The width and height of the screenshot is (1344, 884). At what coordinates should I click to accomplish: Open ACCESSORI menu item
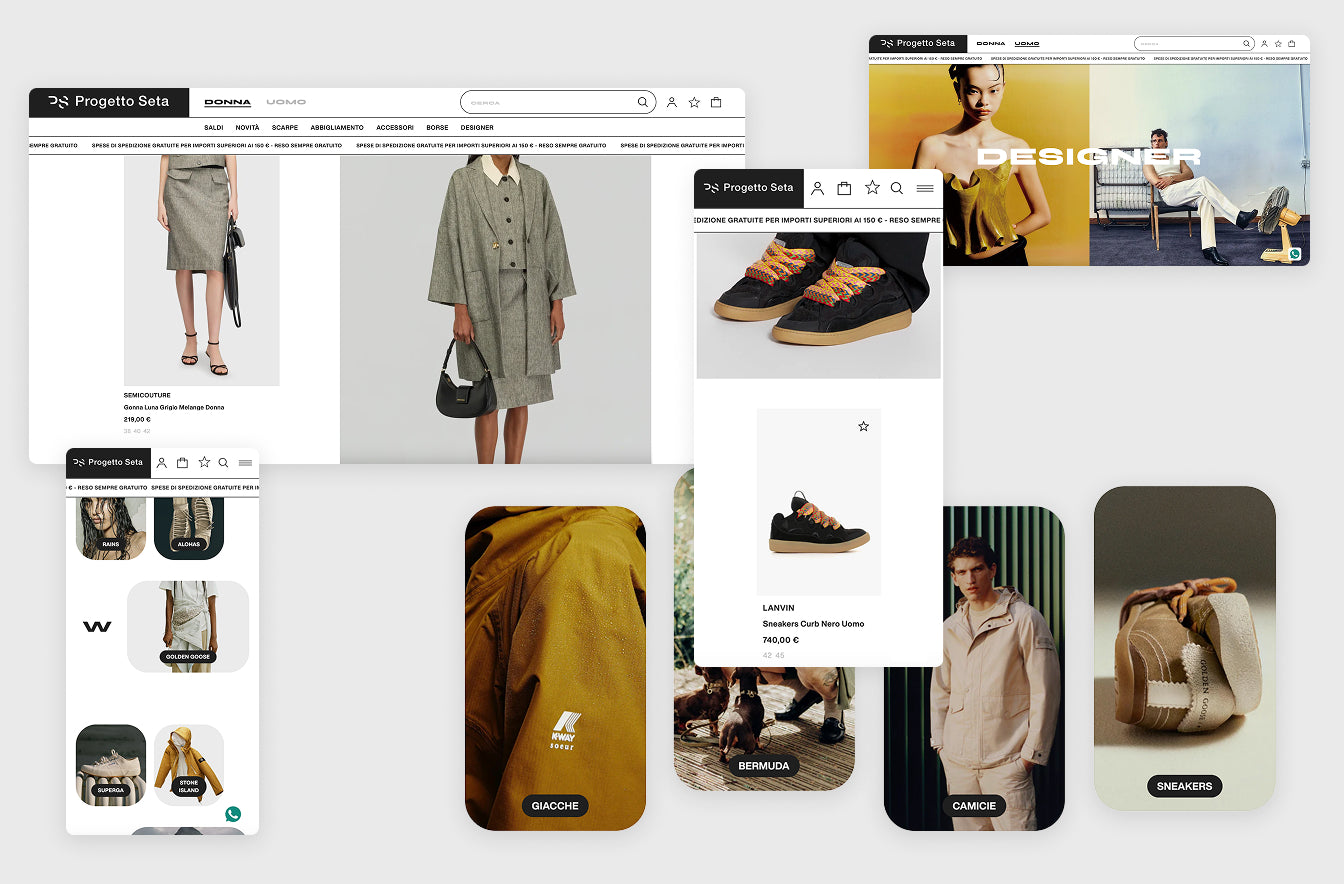pos(395,128)
